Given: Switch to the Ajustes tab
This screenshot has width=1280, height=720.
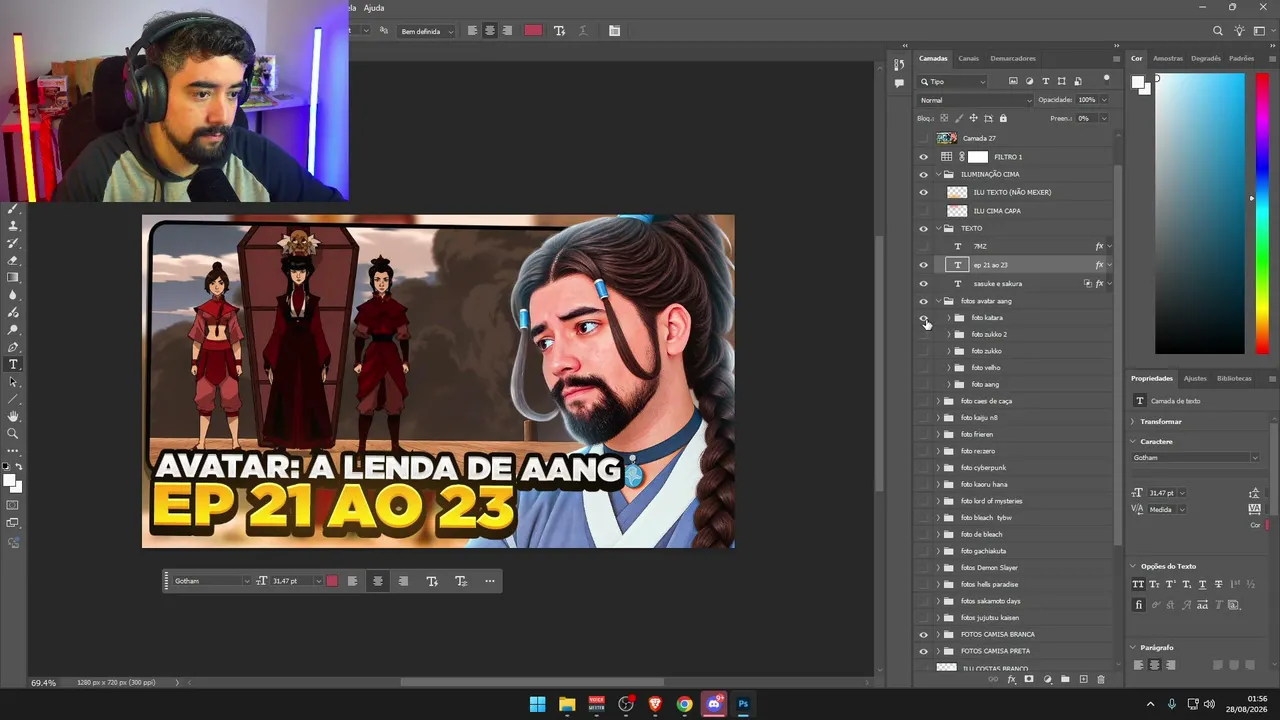Looking at the screenshot, I should pos(1195,379).
